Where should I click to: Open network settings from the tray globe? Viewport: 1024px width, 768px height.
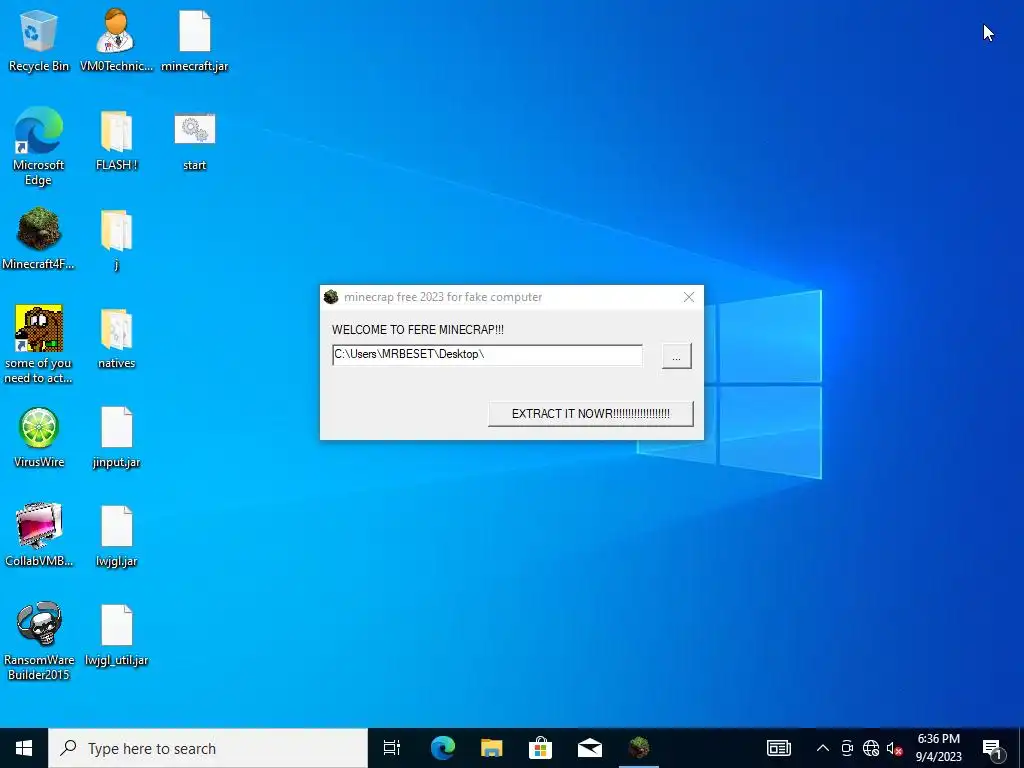point(871,748)
